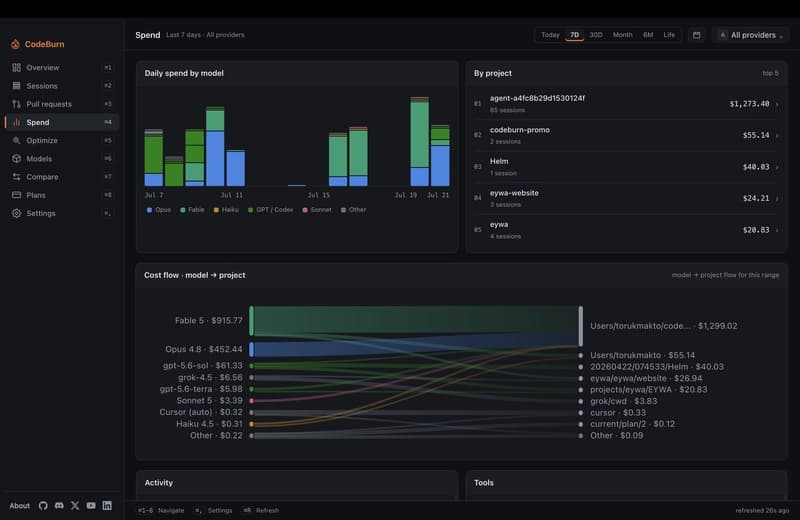Select the 30D time range
This screenshot has height=520, width=800.
[596, 35]
